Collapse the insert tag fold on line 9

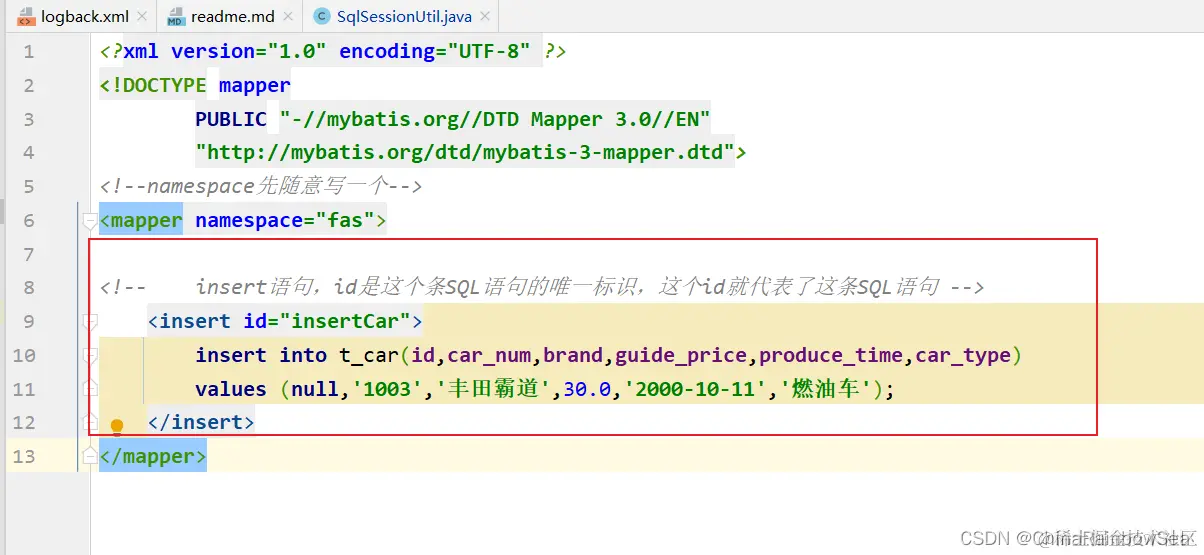coord(90,321)
